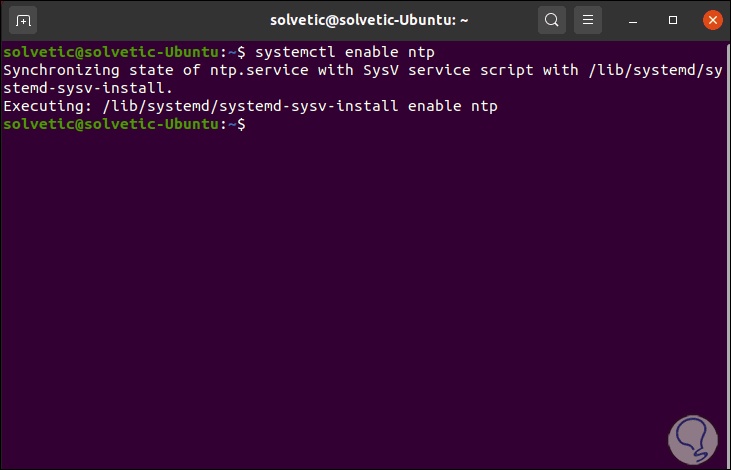This screenshot has height=470, width=731.
Task: Click the systemctl command word
Action: point(295,52)
